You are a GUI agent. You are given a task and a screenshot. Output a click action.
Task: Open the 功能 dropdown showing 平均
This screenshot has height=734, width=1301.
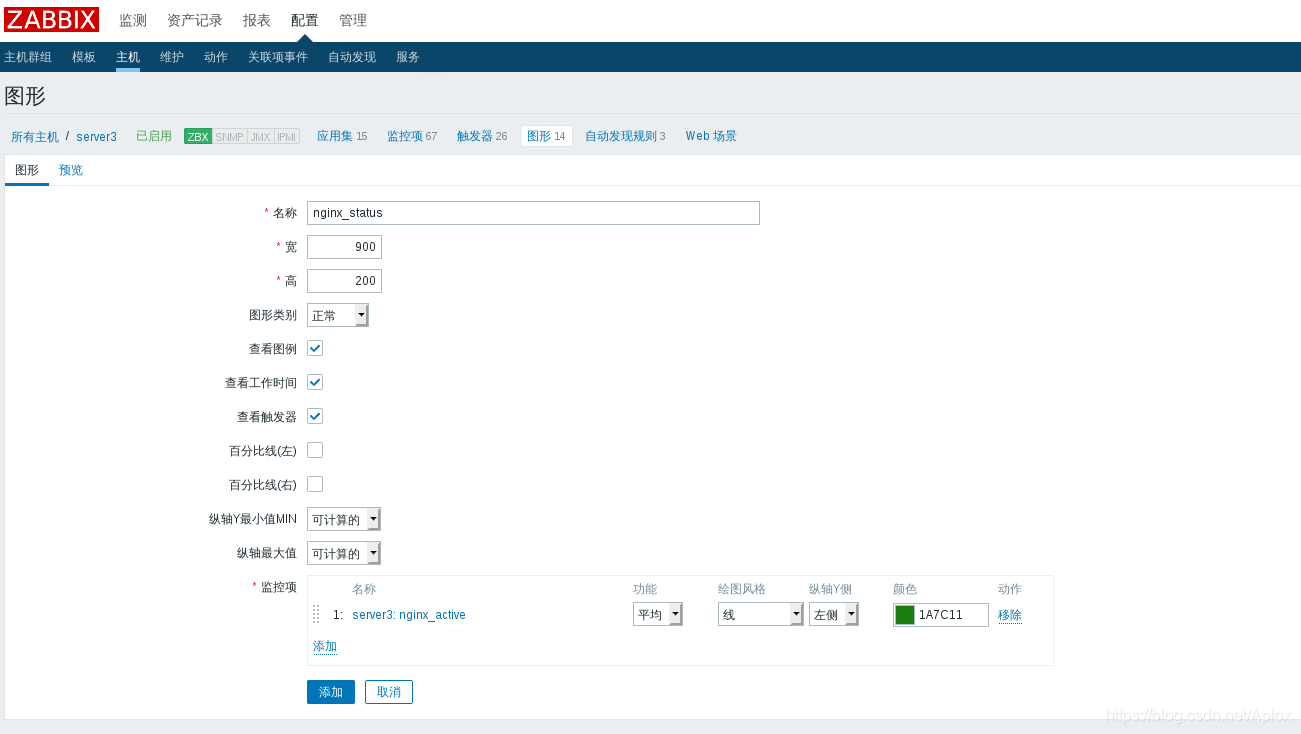(x=657, y=614)
